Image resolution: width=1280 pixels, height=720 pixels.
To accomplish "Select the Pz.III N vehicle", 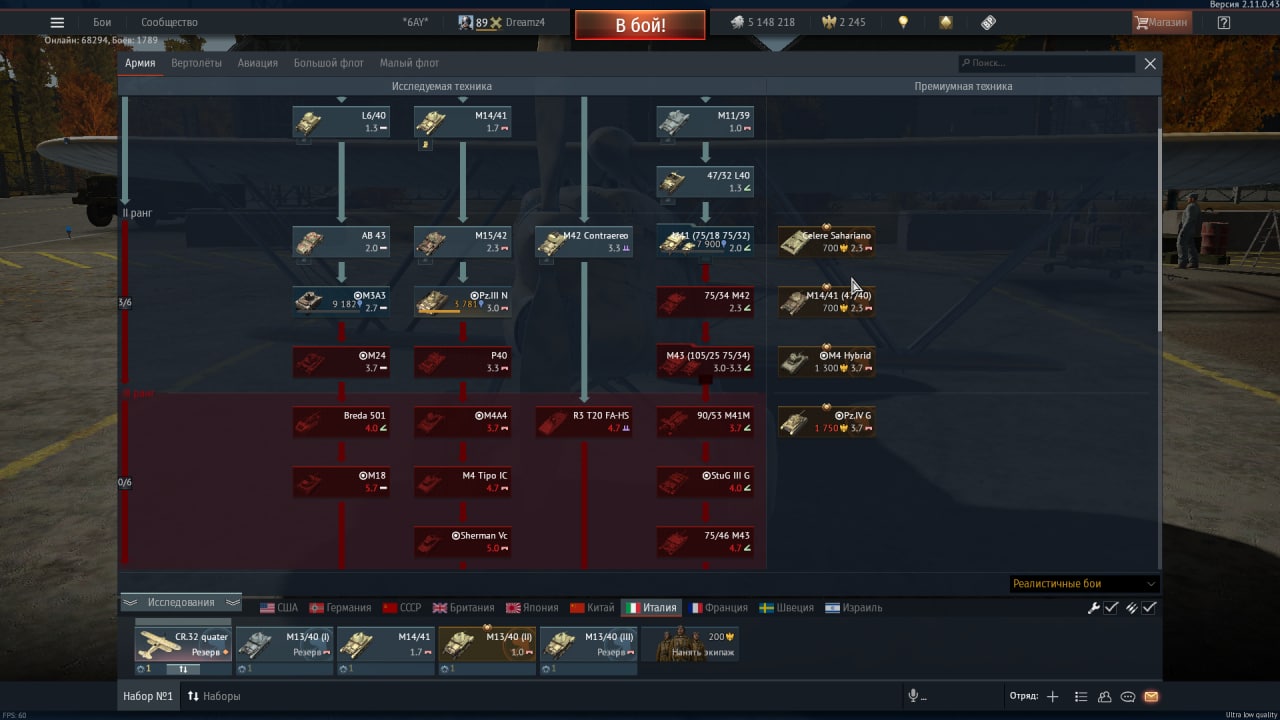I will [463, 302].
